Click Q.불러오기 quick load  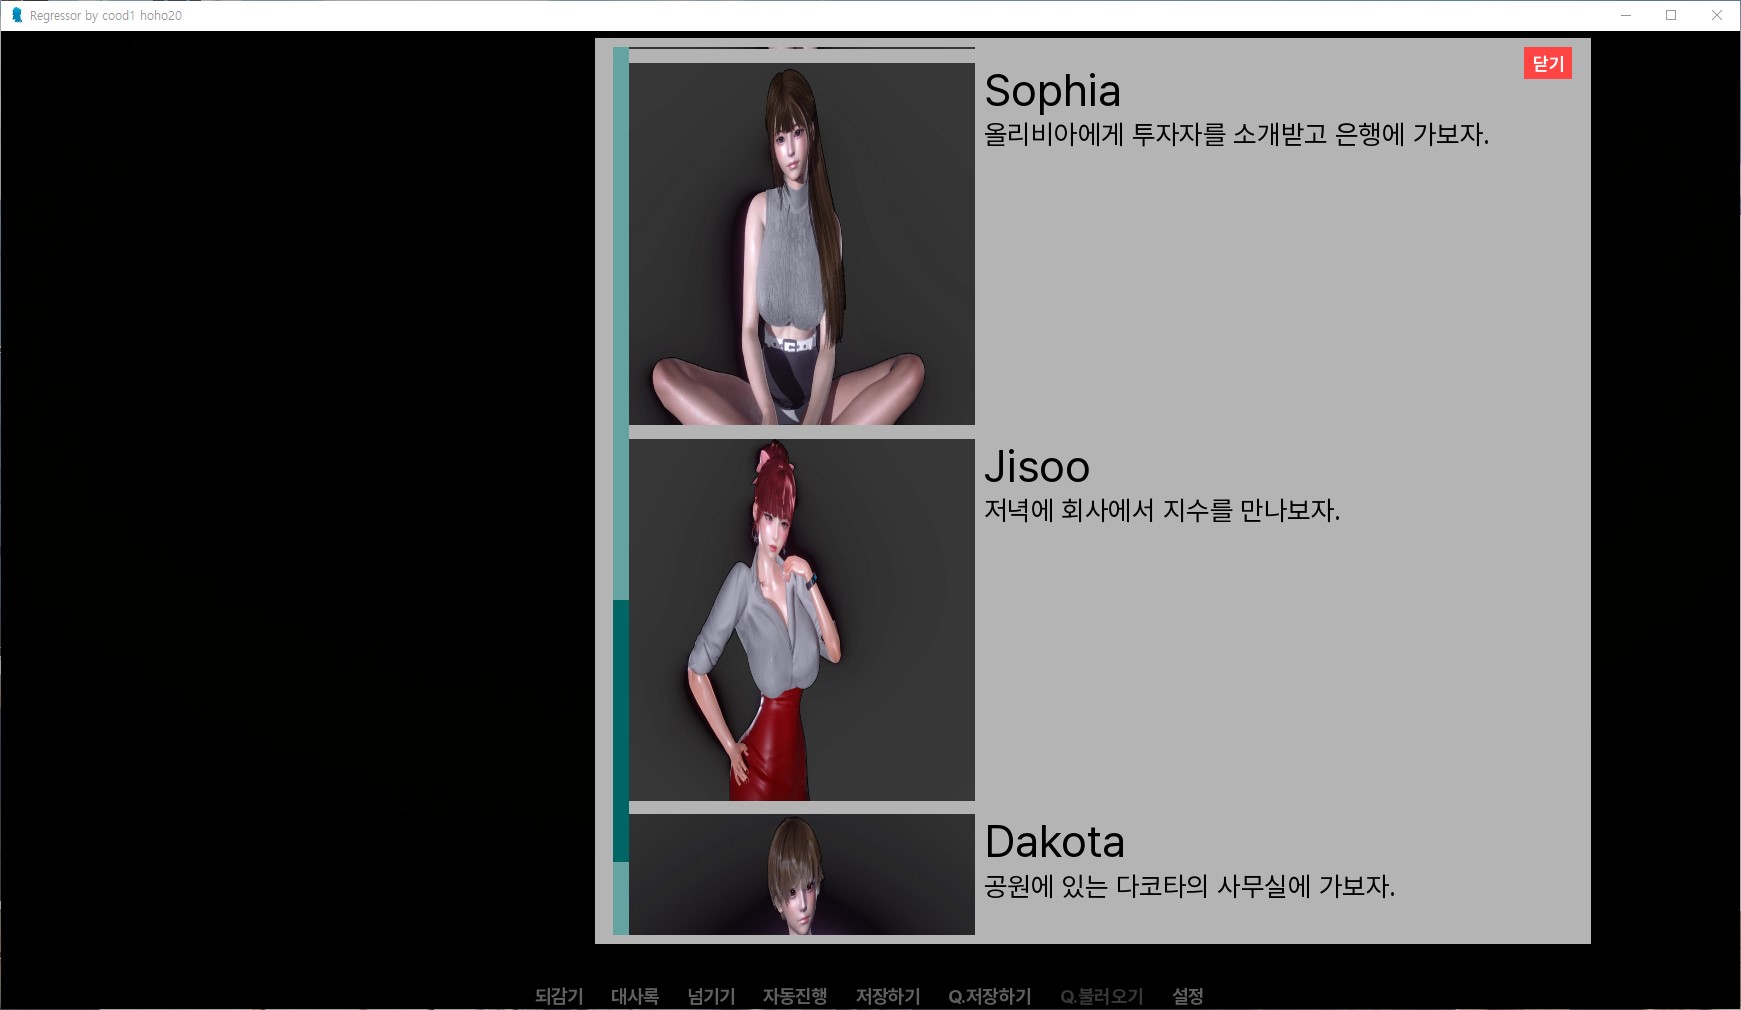1101,996
